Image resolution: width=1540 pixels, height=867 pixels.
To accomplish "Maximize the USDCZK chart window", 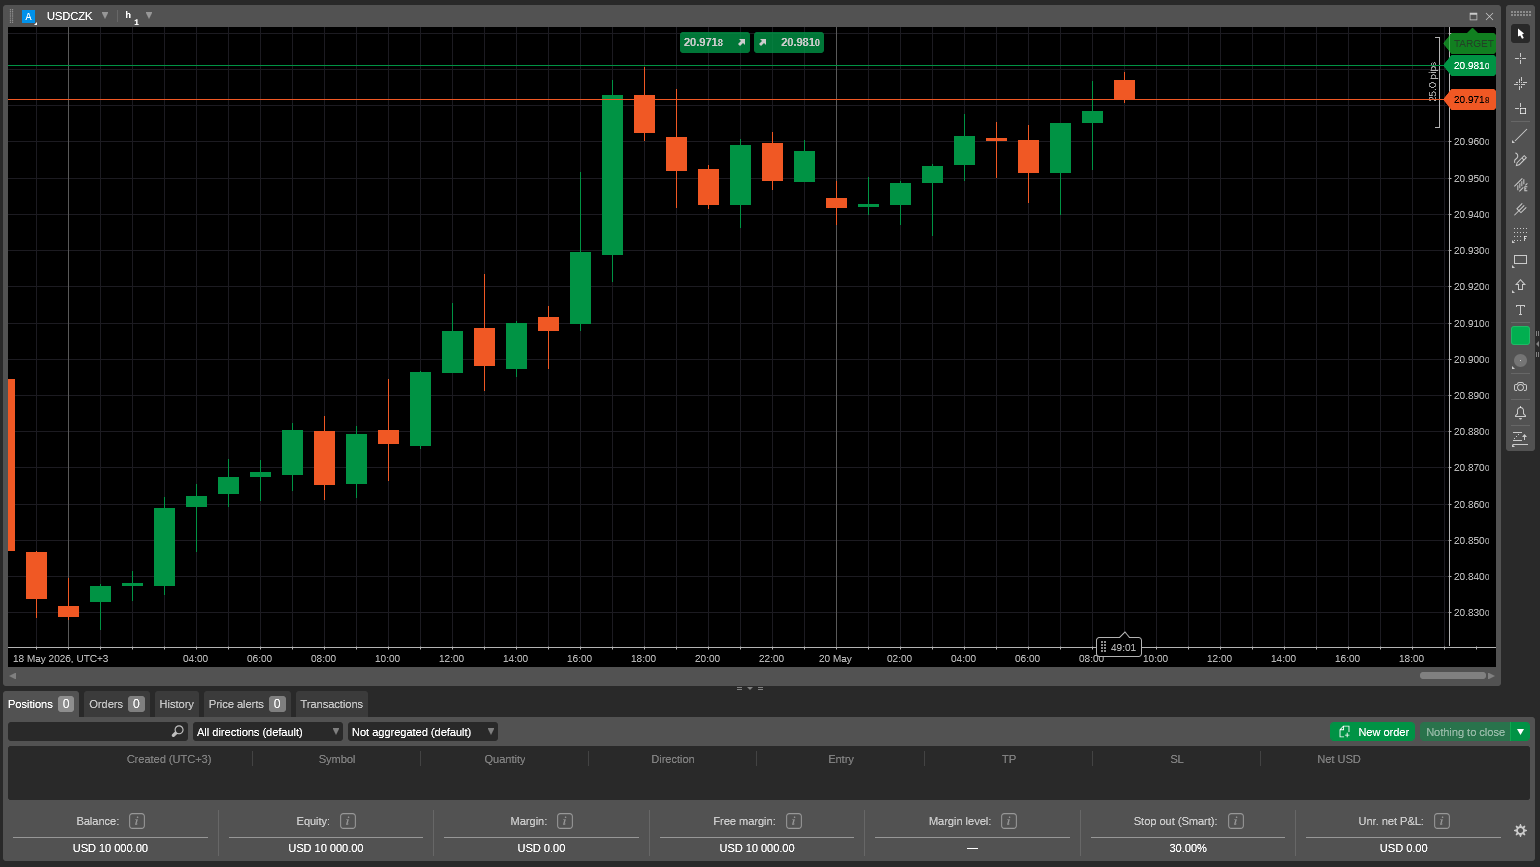I will 1473,16.
